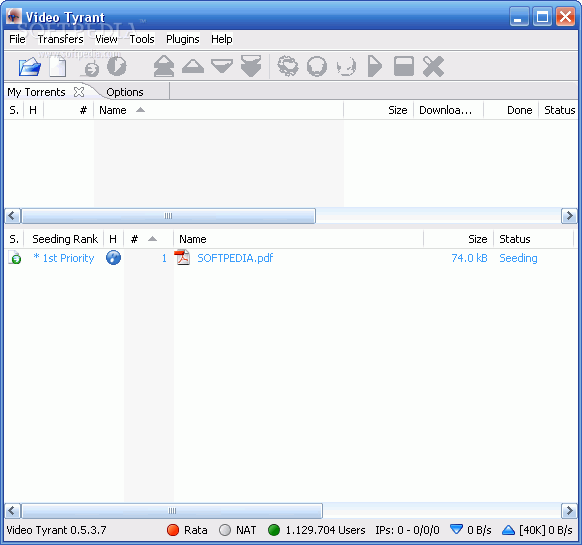Open the View menu
The height and width of the screenshot is (545, 582).
(x=106, y=39)
